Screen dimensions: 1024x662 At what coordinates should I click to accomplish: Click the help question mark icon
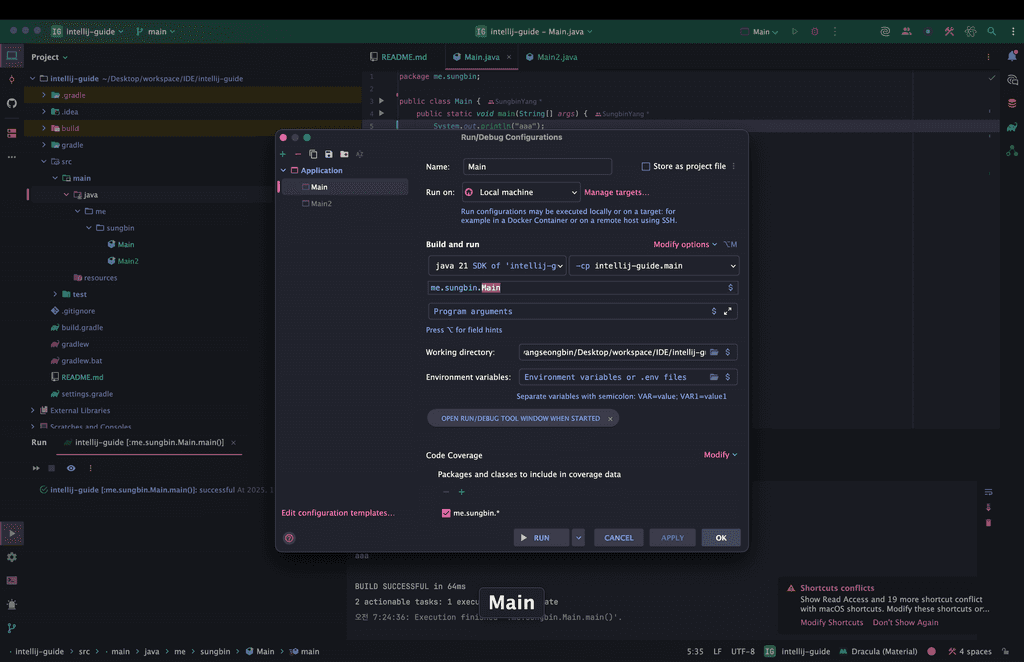pos(289,538)
